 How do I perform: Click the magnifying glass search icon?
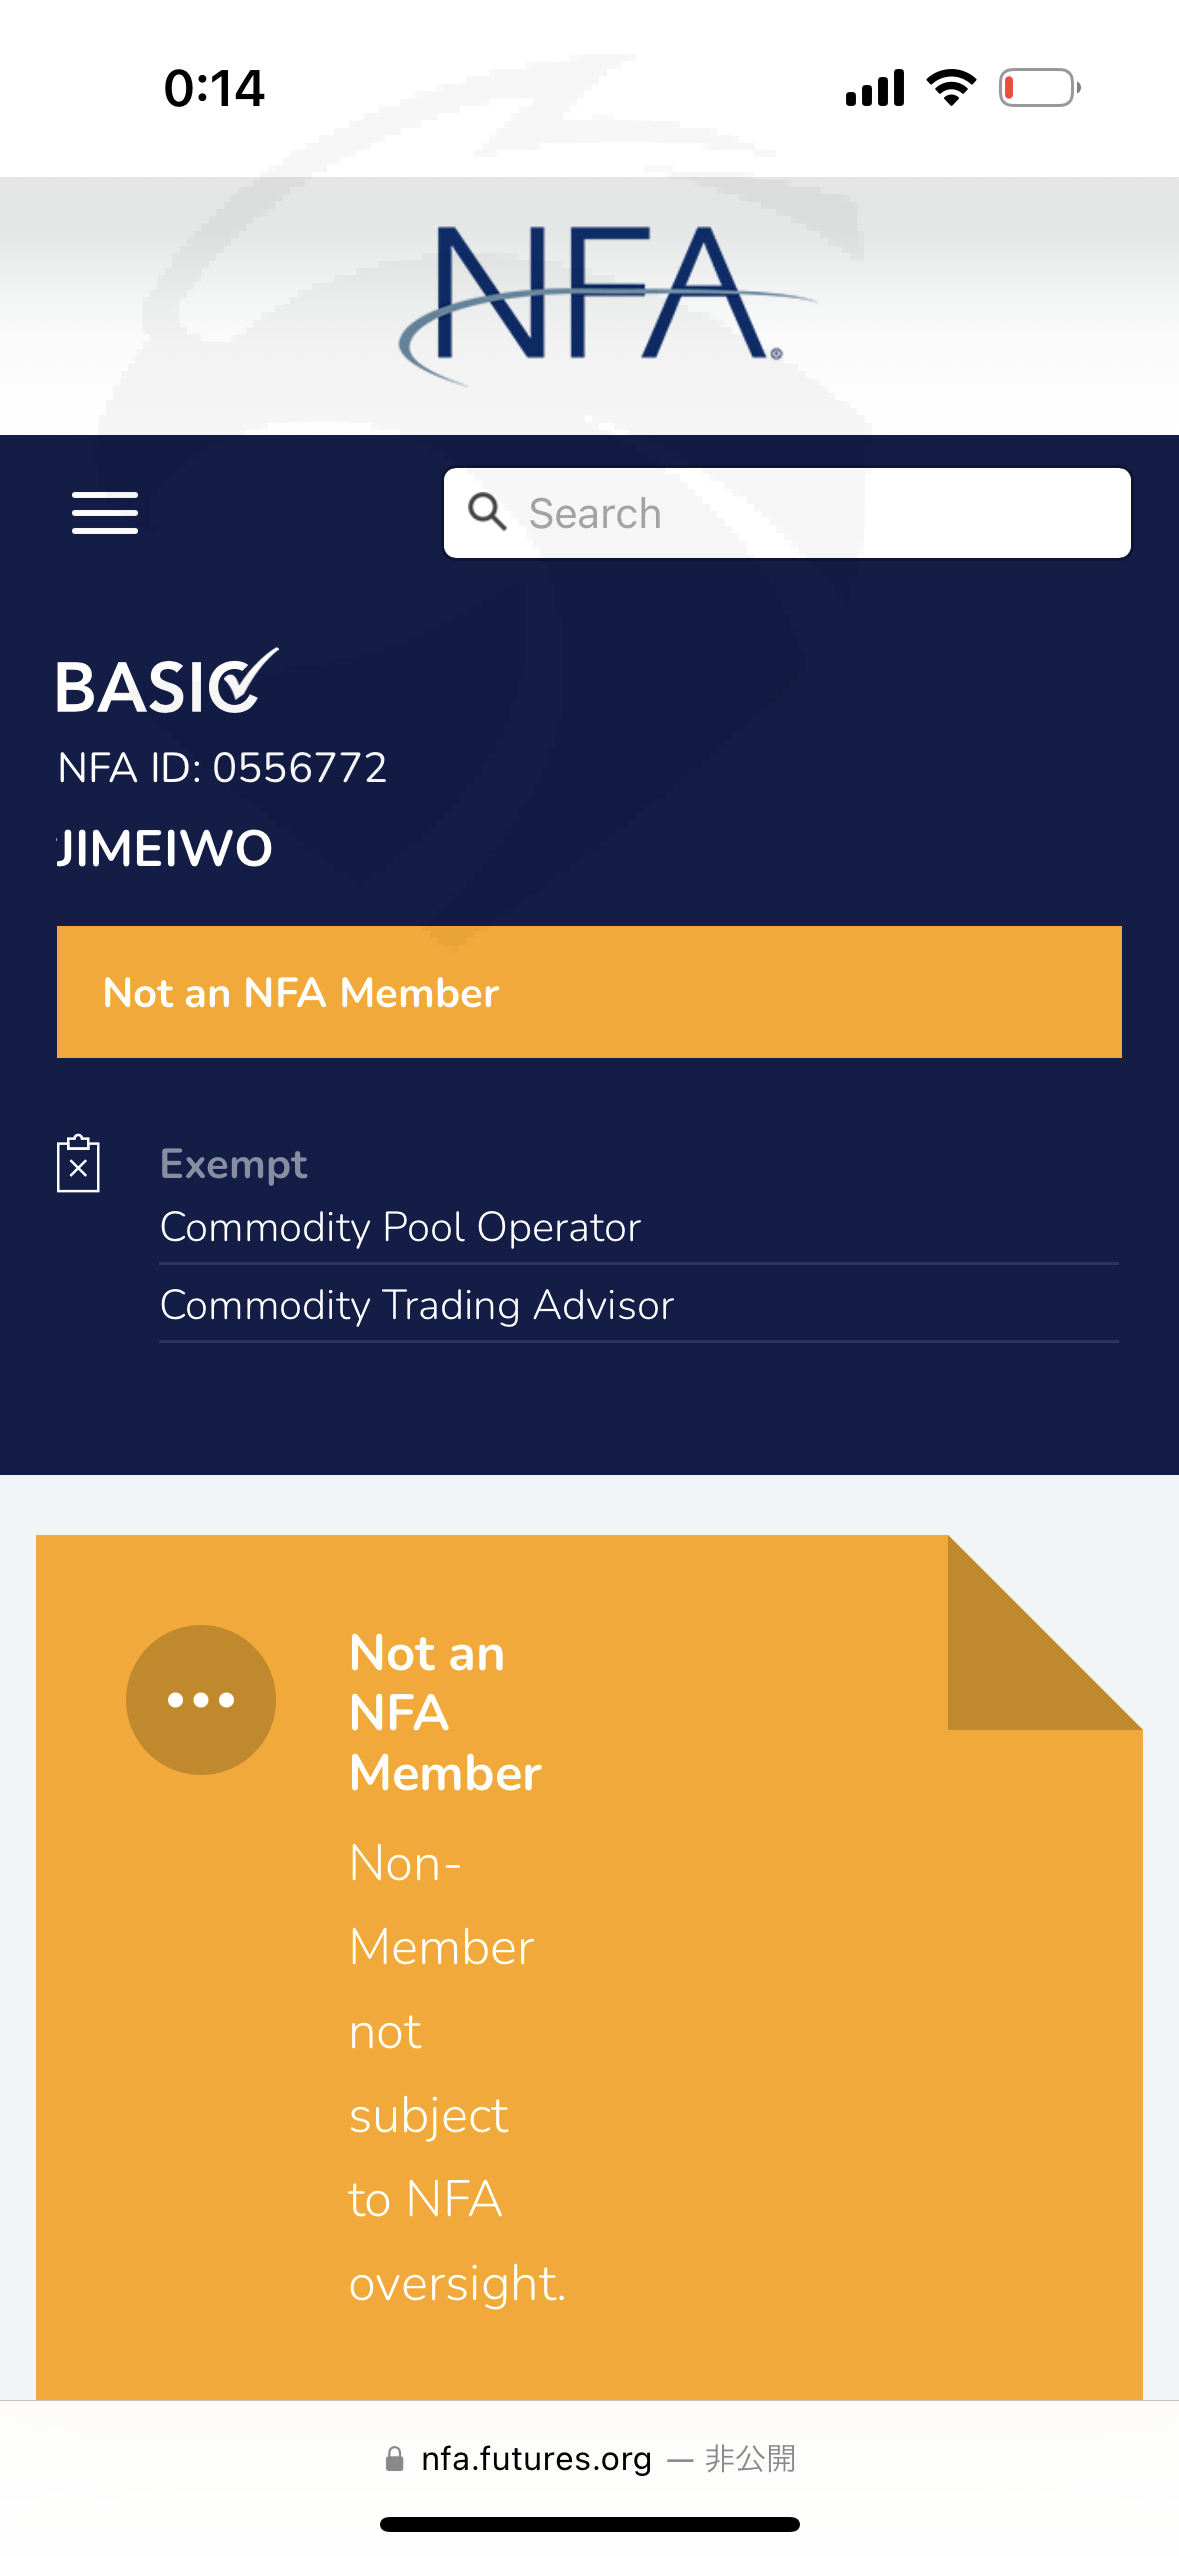(487, 511)
